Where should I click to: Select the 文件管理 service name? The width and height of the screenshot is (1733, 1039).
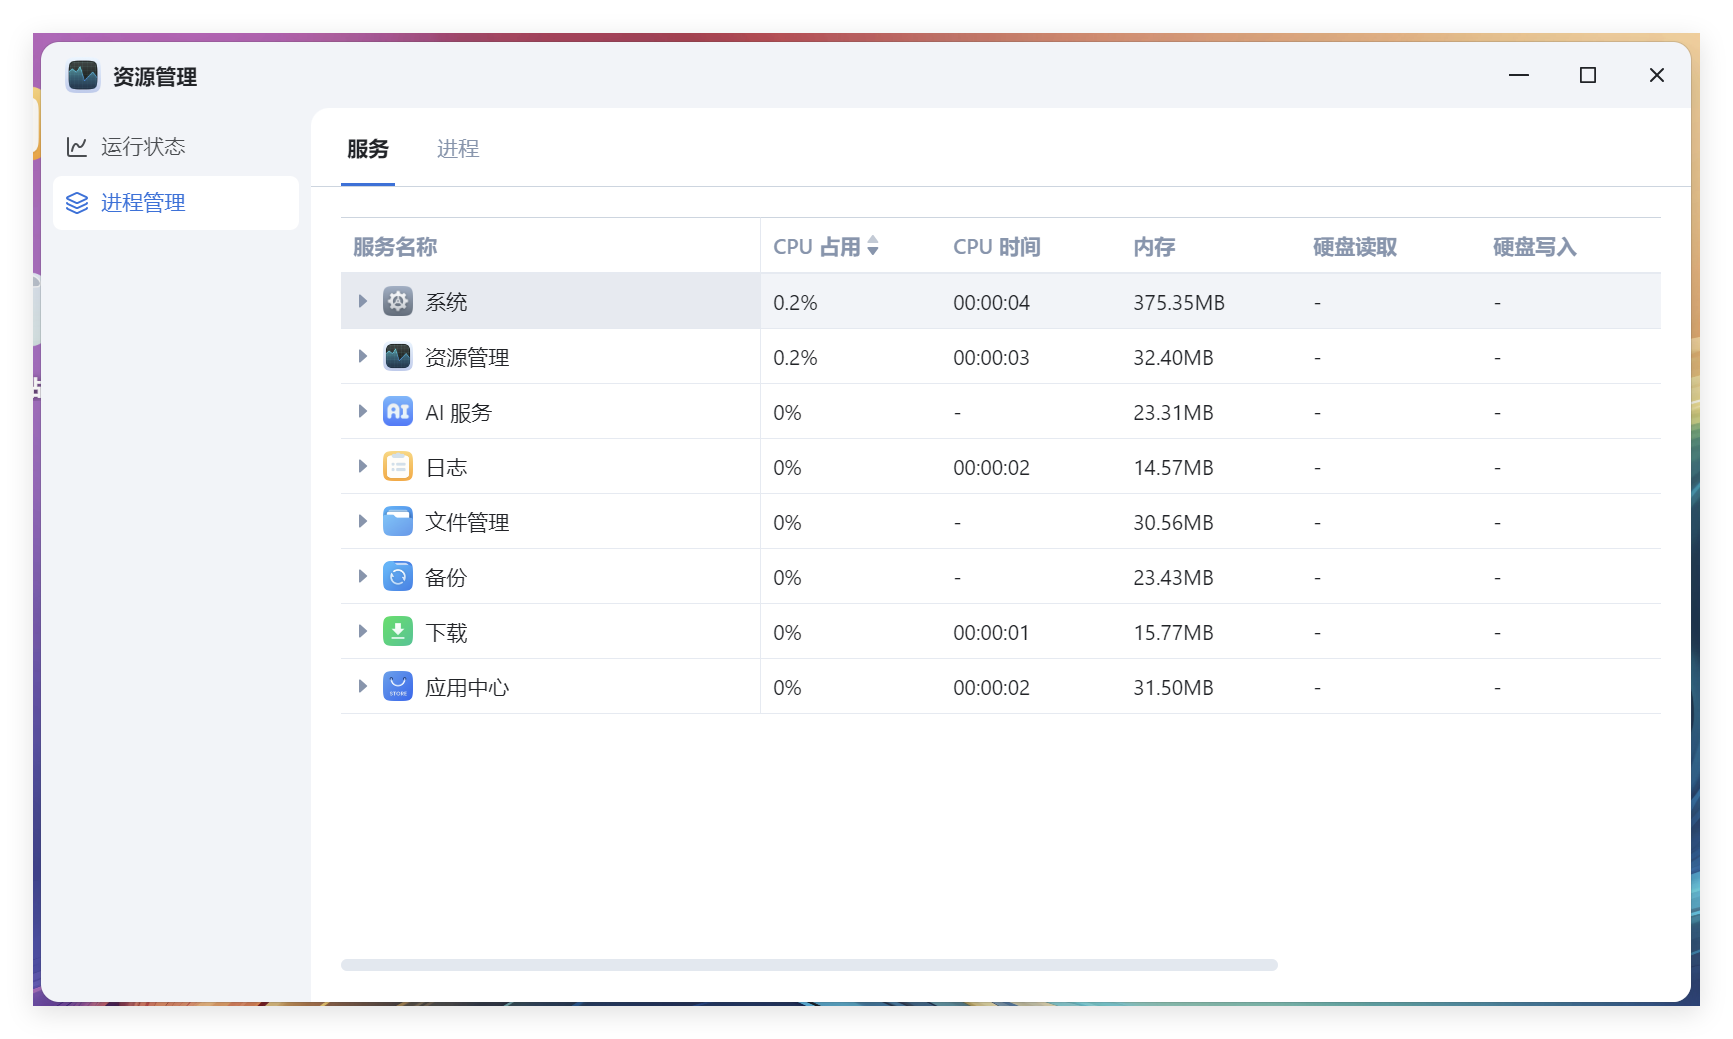click(467, 522)
